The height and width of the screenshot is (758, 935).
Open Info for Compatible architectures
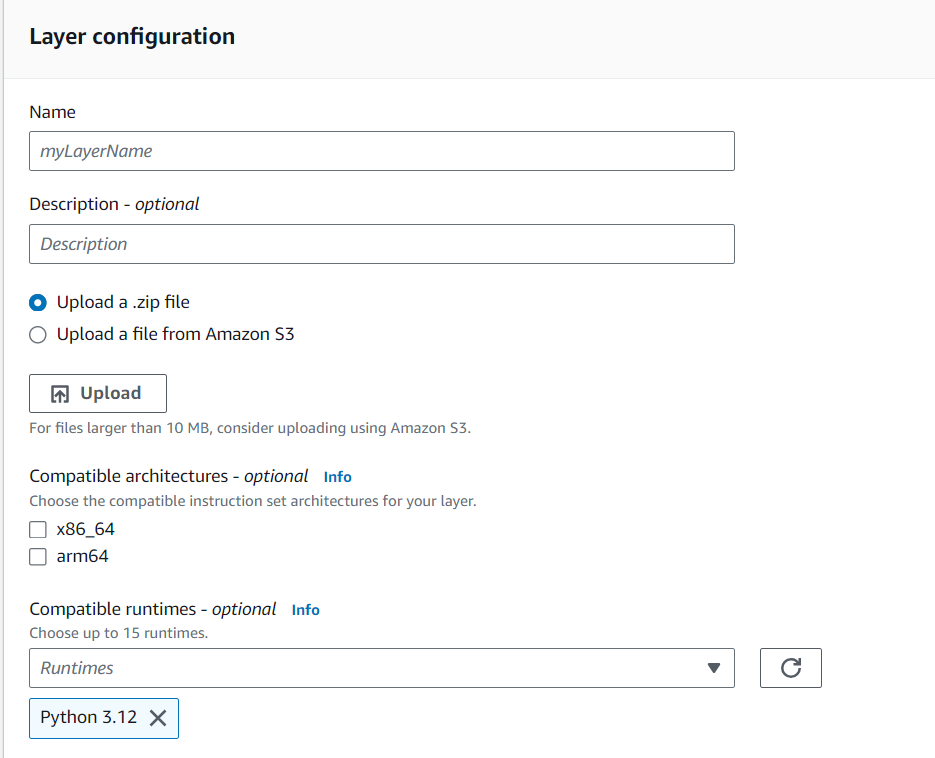[337, 477]
